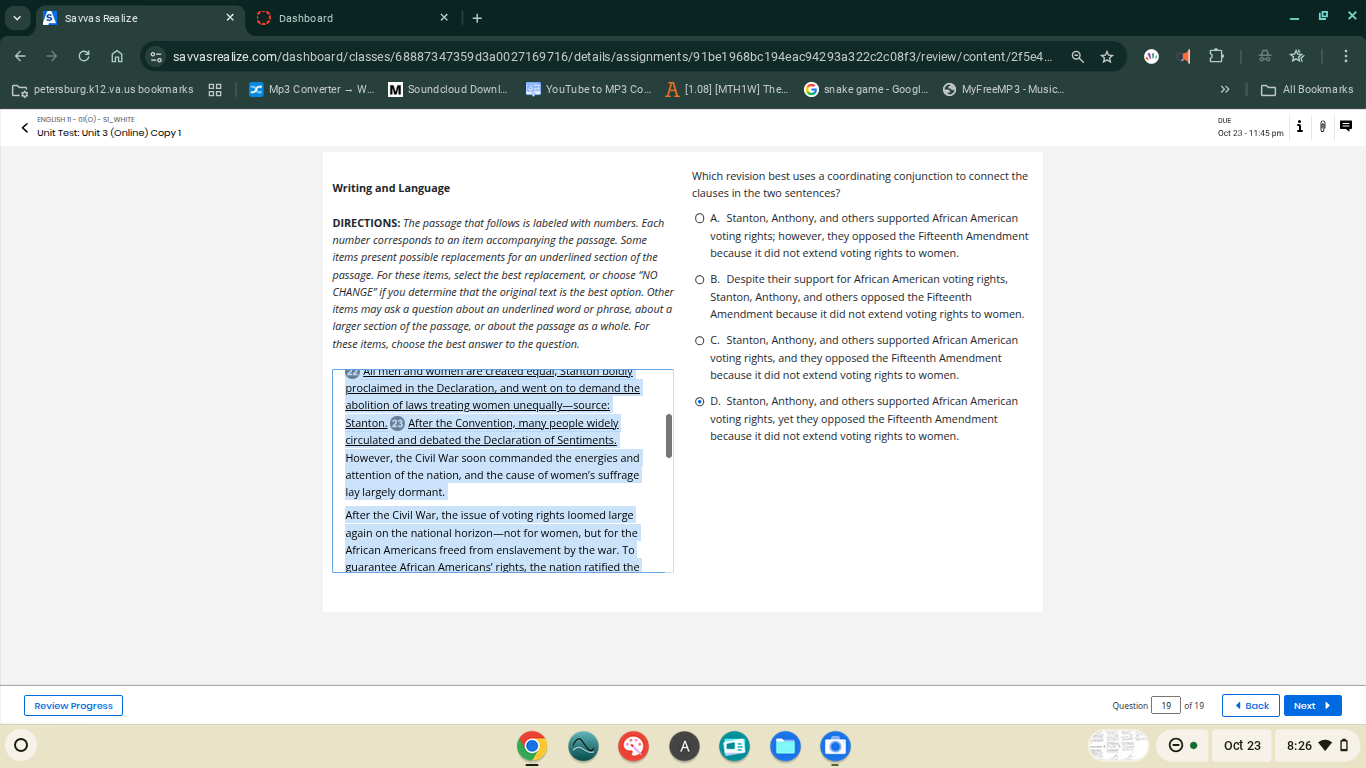Click the Review Progress button

click(x=72, y=705)
